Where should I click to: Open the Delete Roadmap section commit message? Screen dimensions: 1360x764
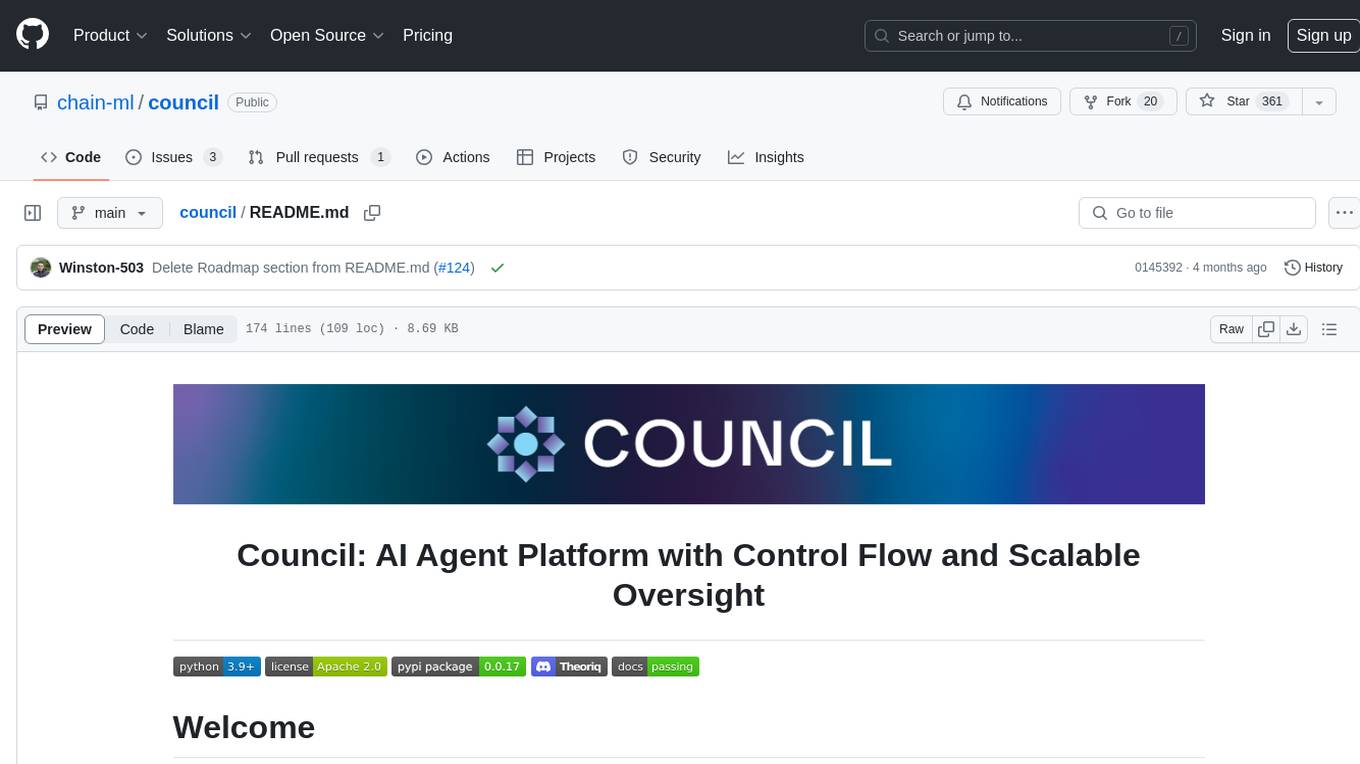[291, 268]
